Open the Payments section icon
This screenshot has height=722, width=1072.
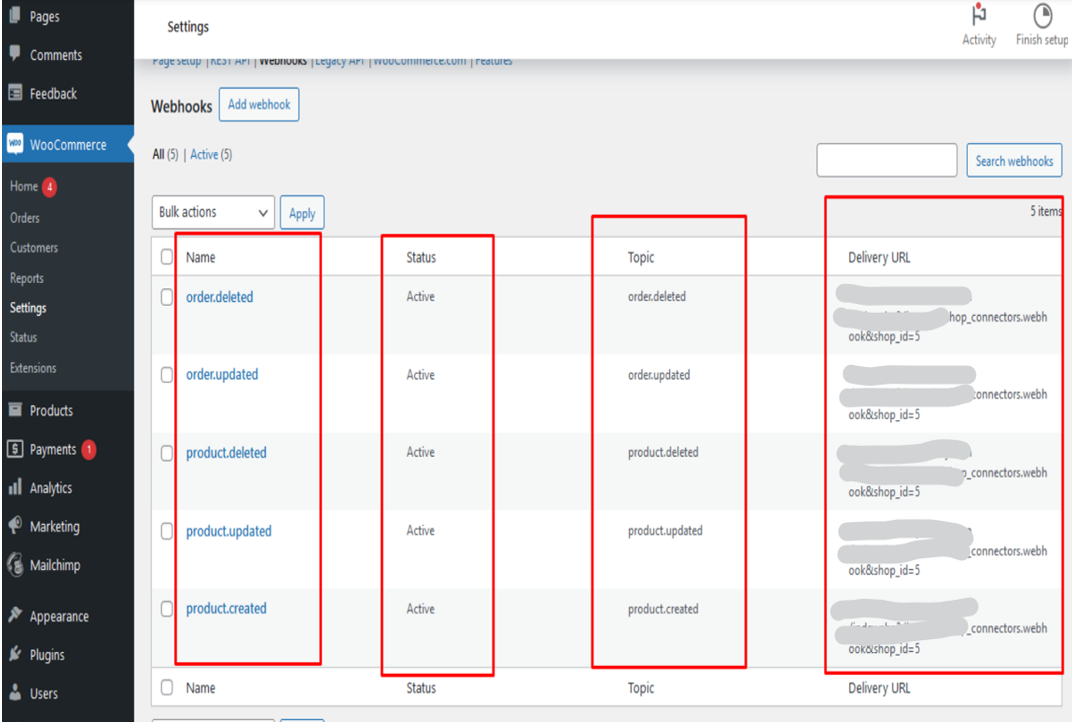click(x=14, y=449)
